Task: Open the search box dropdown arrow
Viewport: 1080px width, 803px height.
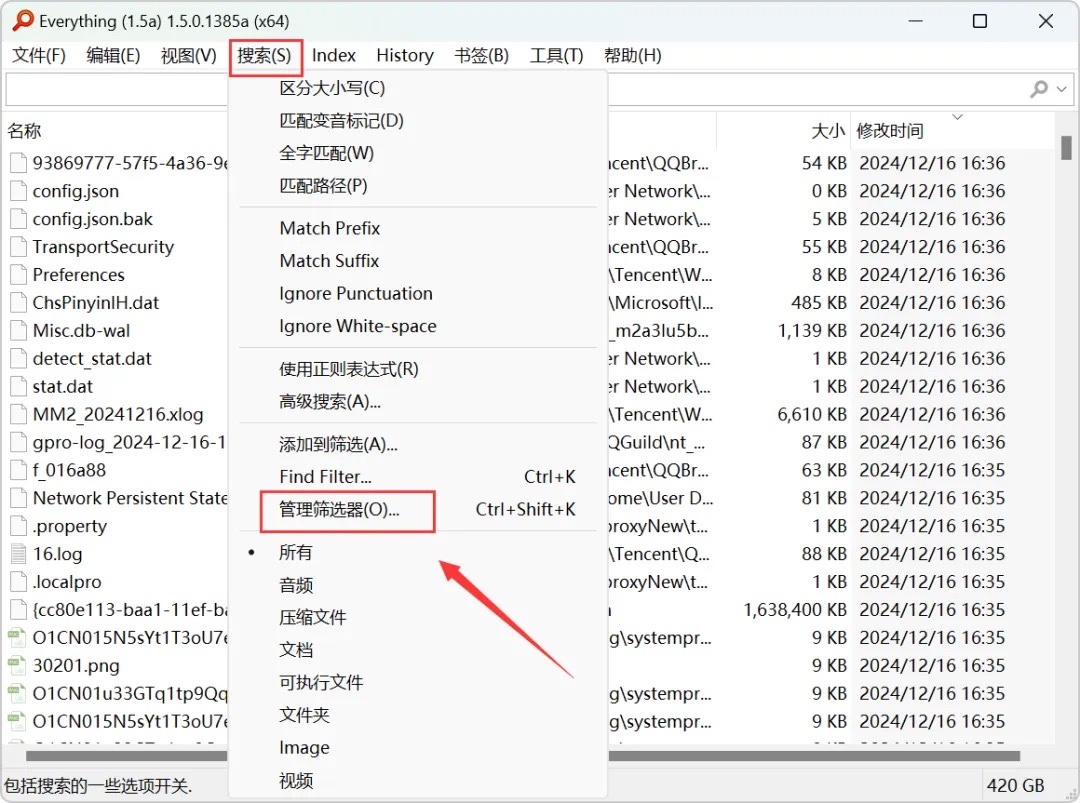Action: pyautogui.click(x=1061, y=89)
